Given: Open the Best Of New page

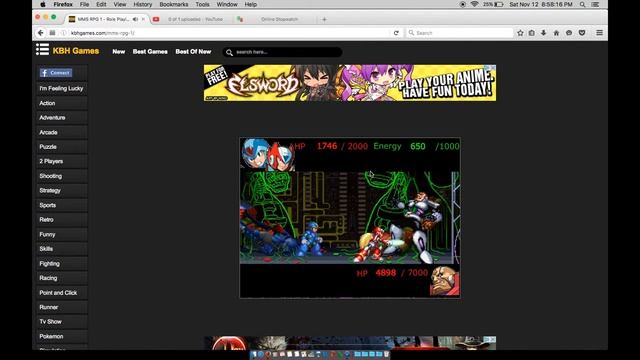Looking at the screenshot, I should click(193, 51).
